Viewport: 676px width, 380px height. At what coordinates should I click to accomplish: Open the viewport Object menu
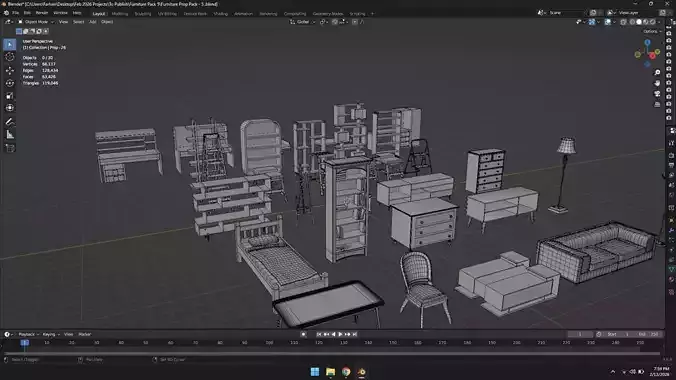pyautogui.click(x=107, y=22)
